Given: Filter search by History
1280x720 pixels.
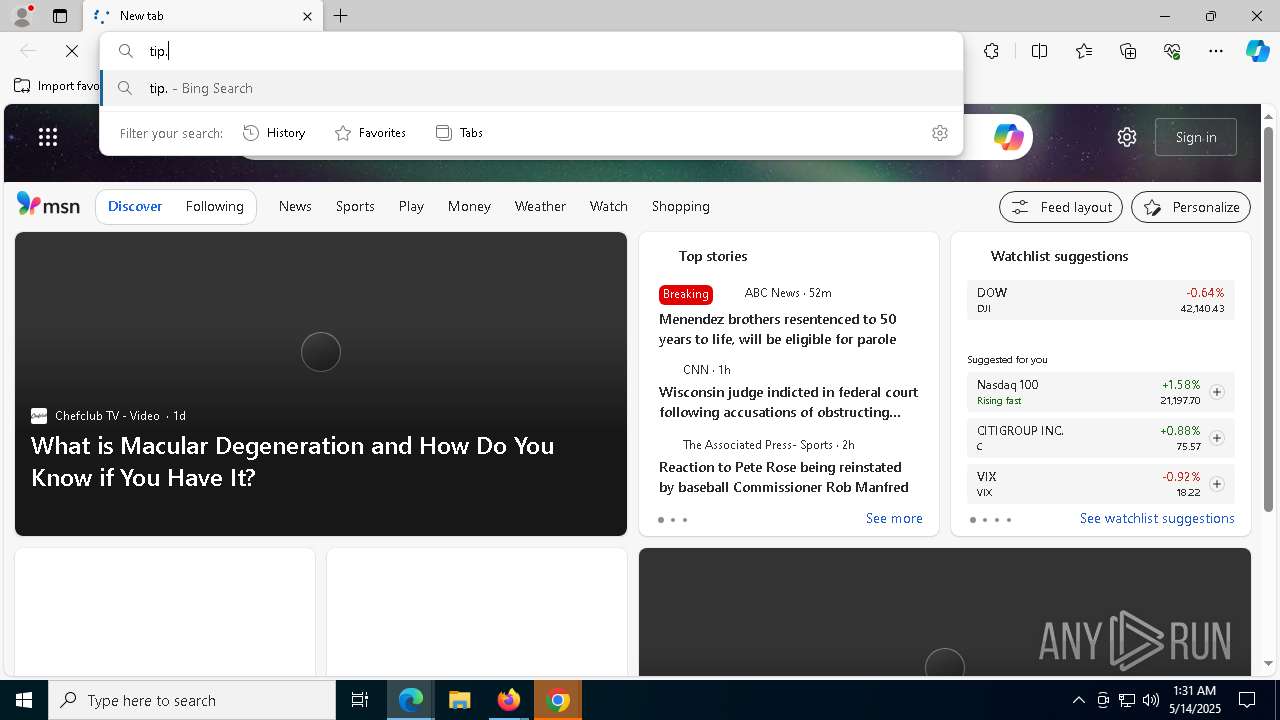Looking at the screenshot, I should coord(274,133).
